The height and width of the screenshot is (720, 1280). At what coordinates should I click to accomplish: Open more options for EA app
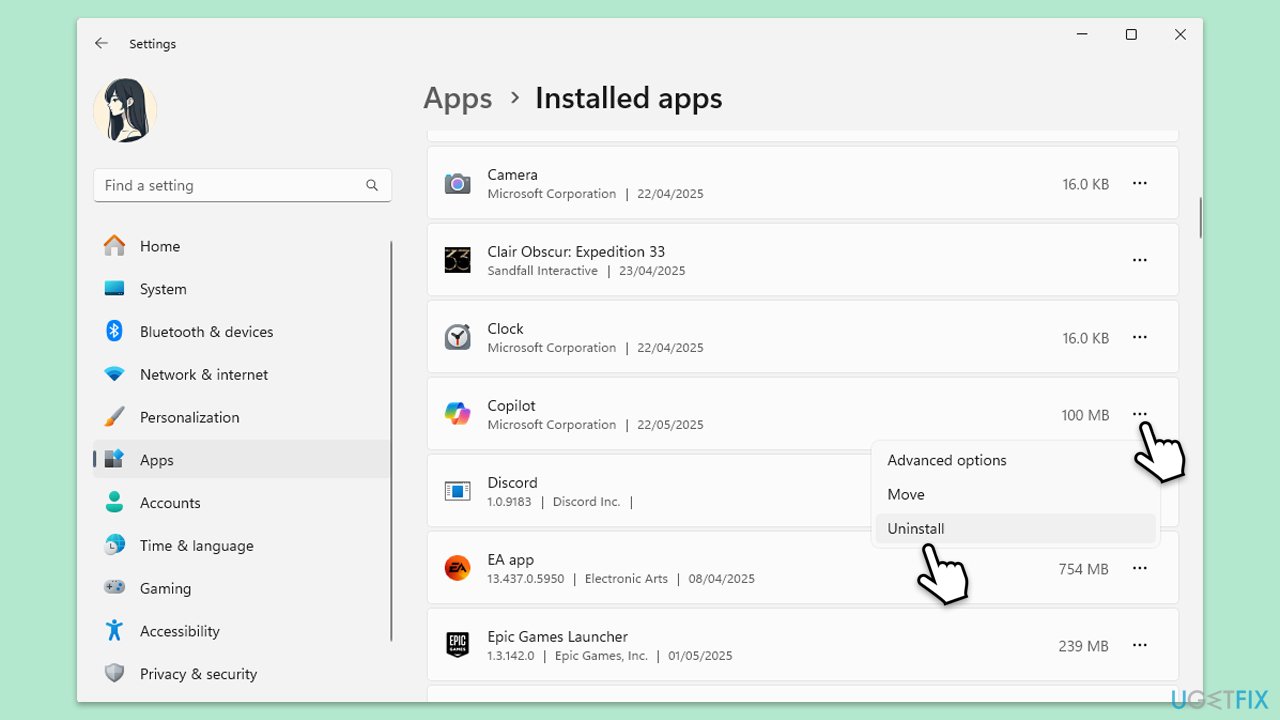(1140, 568)
